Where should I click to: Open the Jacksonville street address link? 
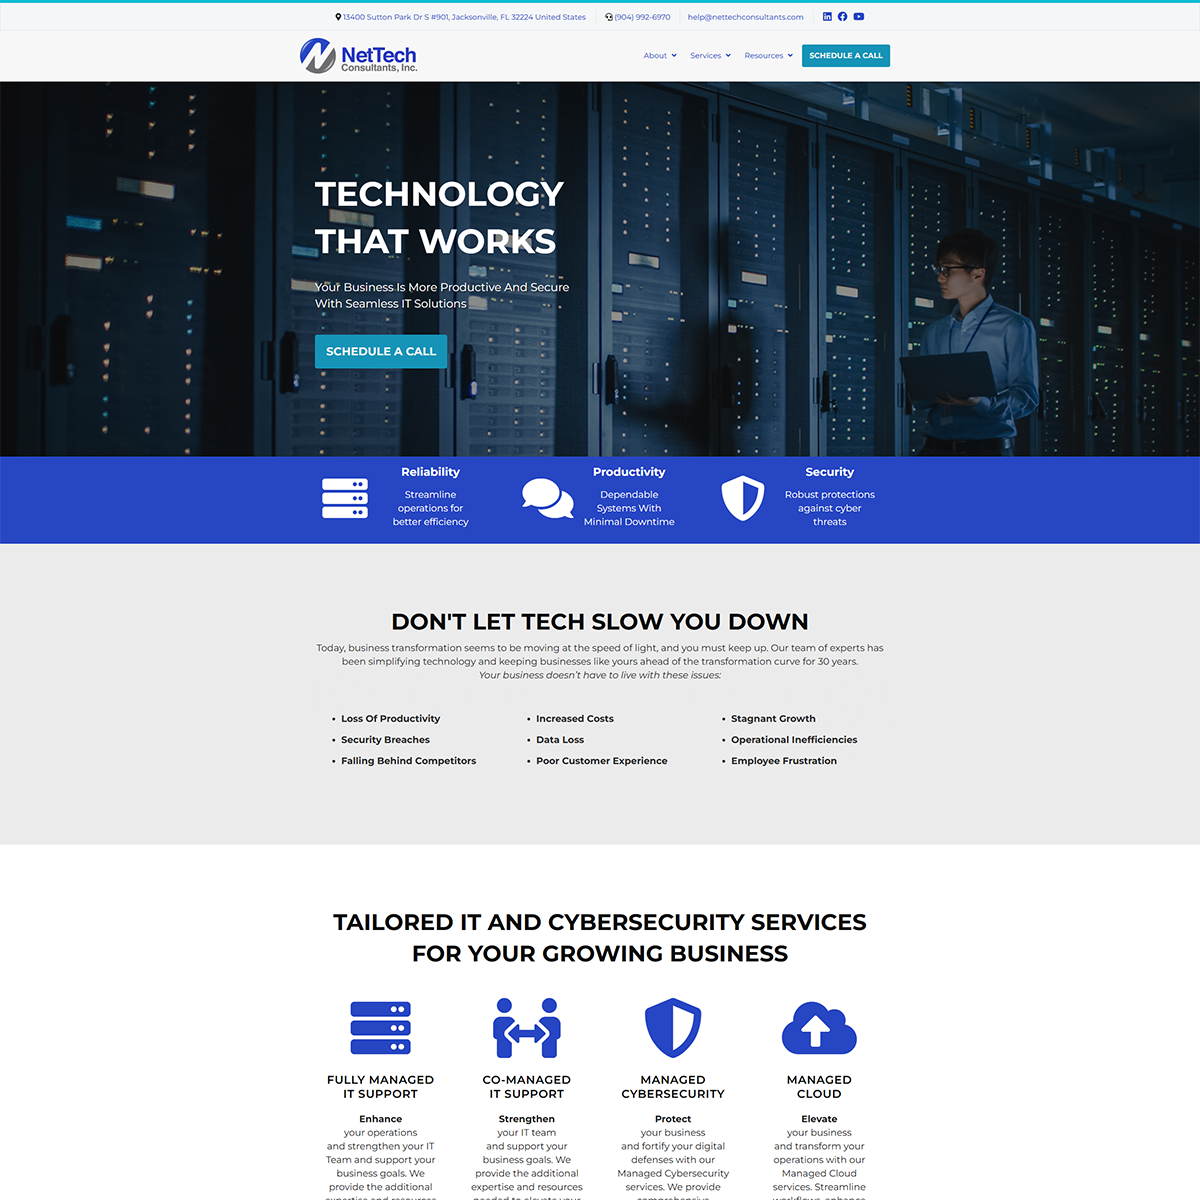click(x=464, y=17)
